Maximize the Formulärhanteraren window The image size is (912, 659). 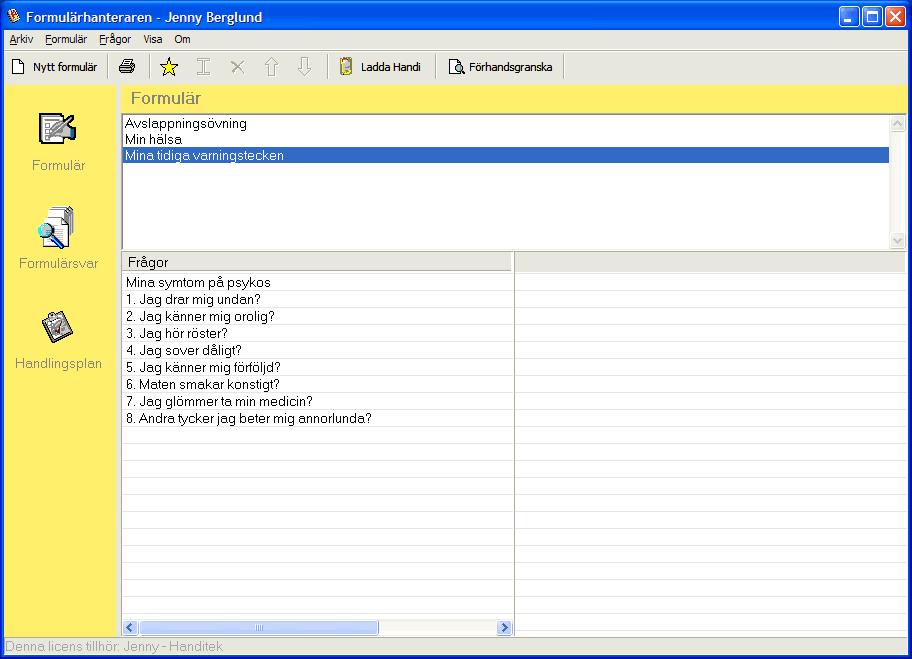(872, 17)
